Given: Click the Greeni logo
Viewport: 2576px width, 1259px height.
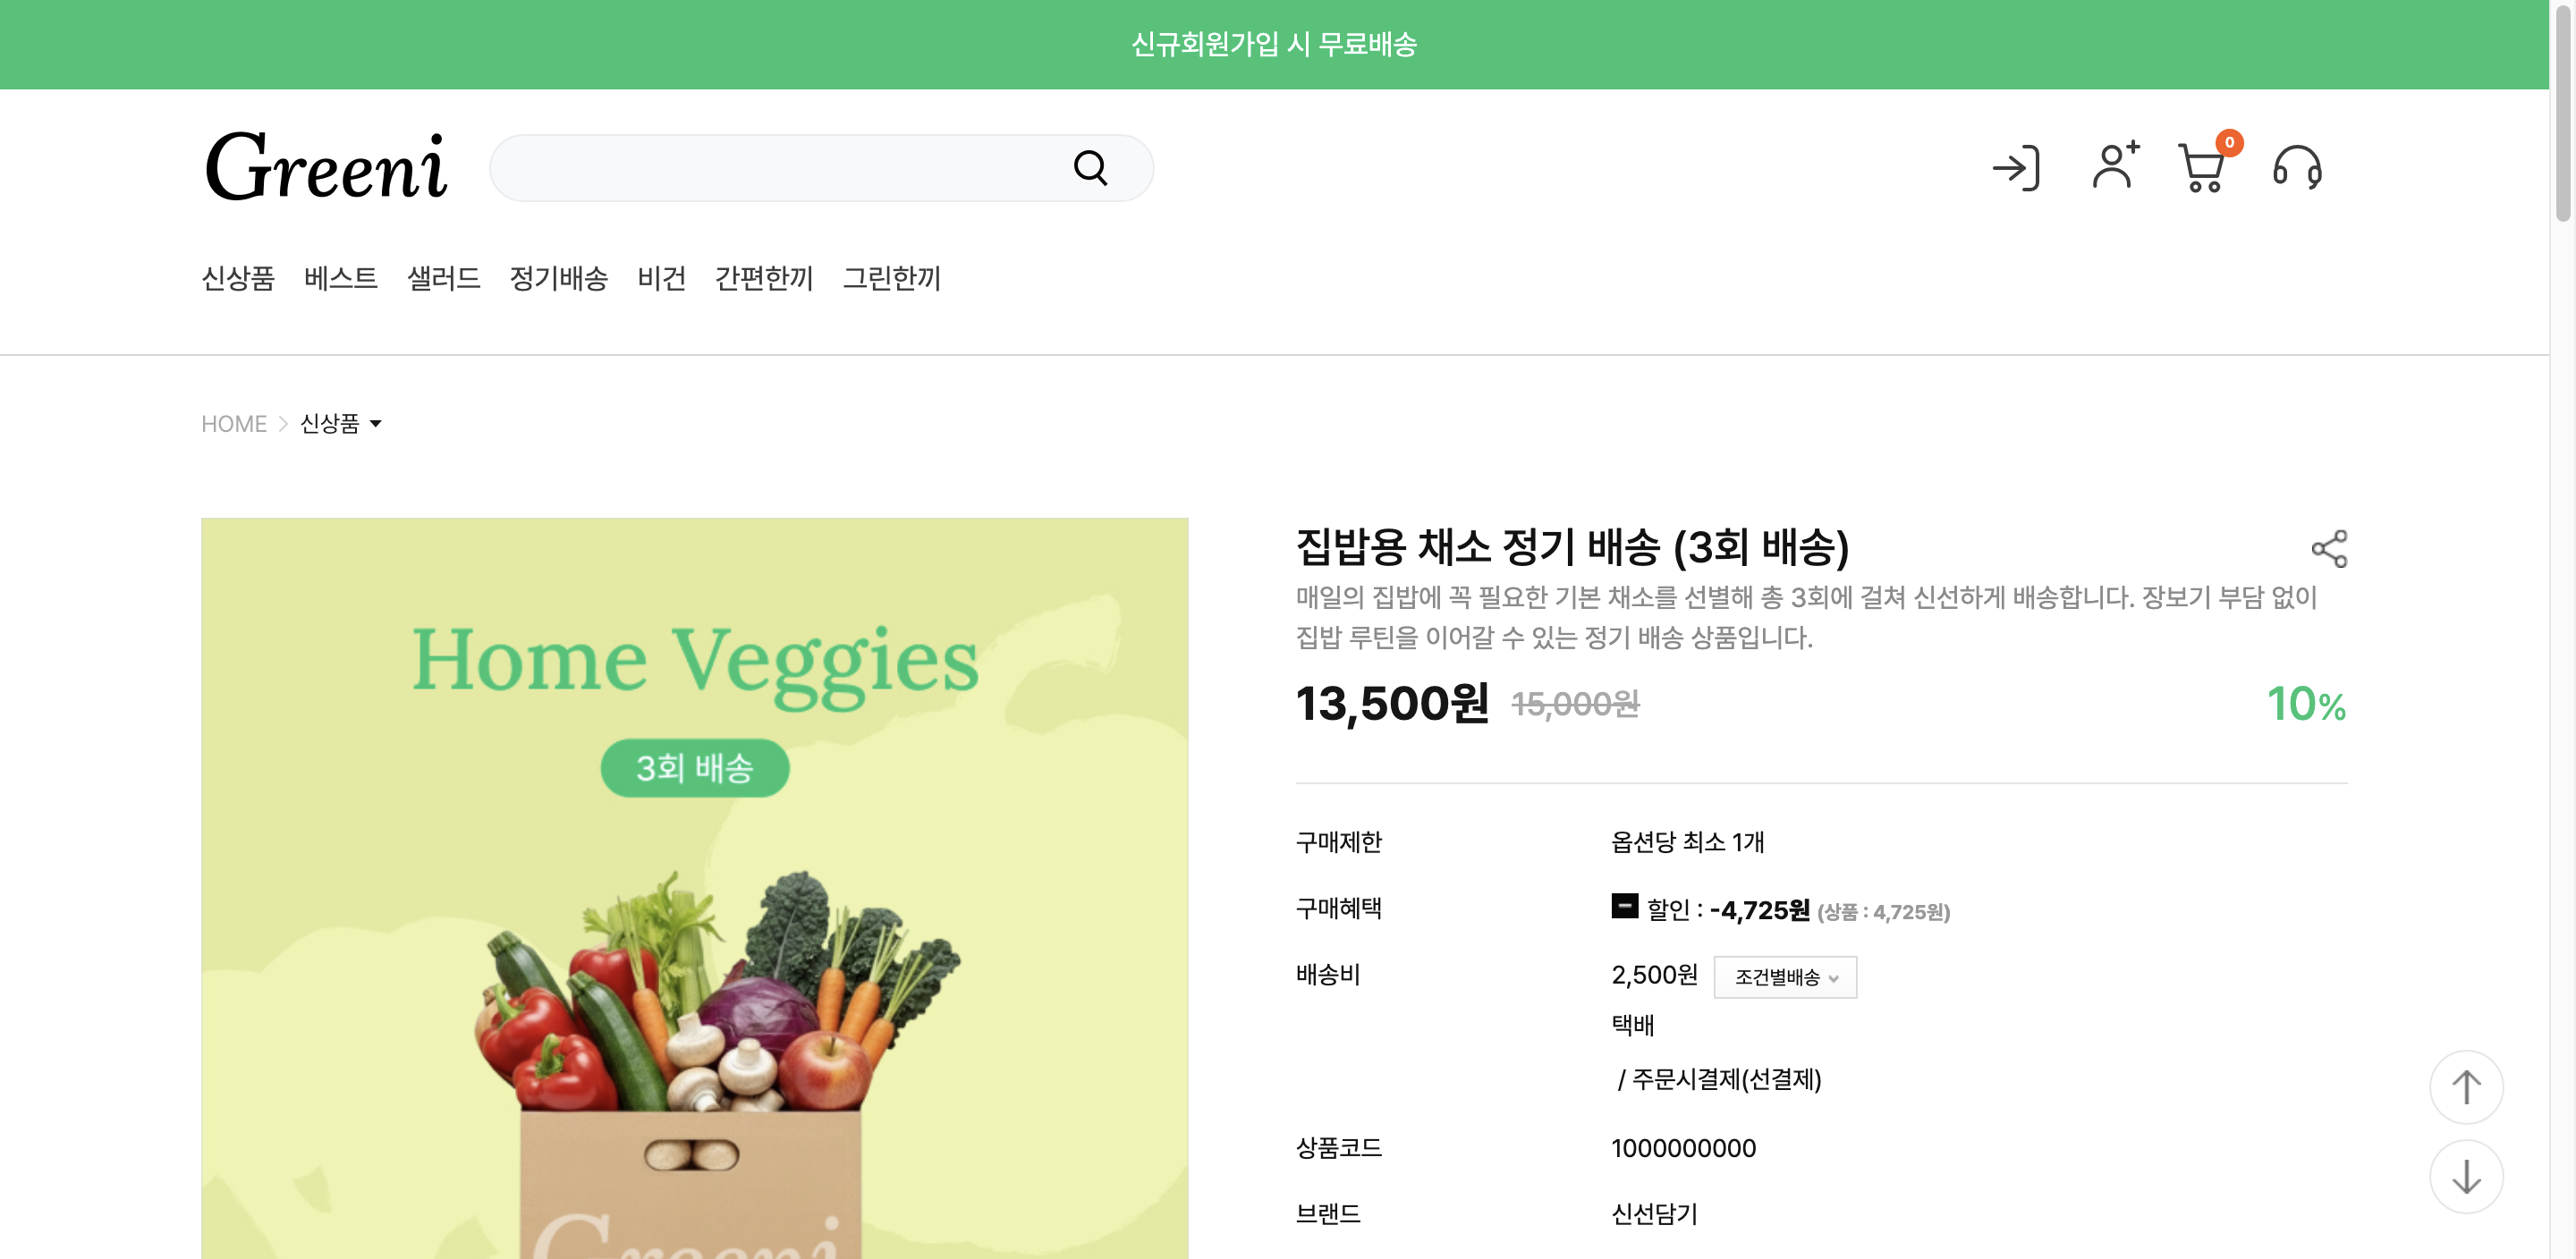Looking at the screenshot, I should (x=326, y=167).
